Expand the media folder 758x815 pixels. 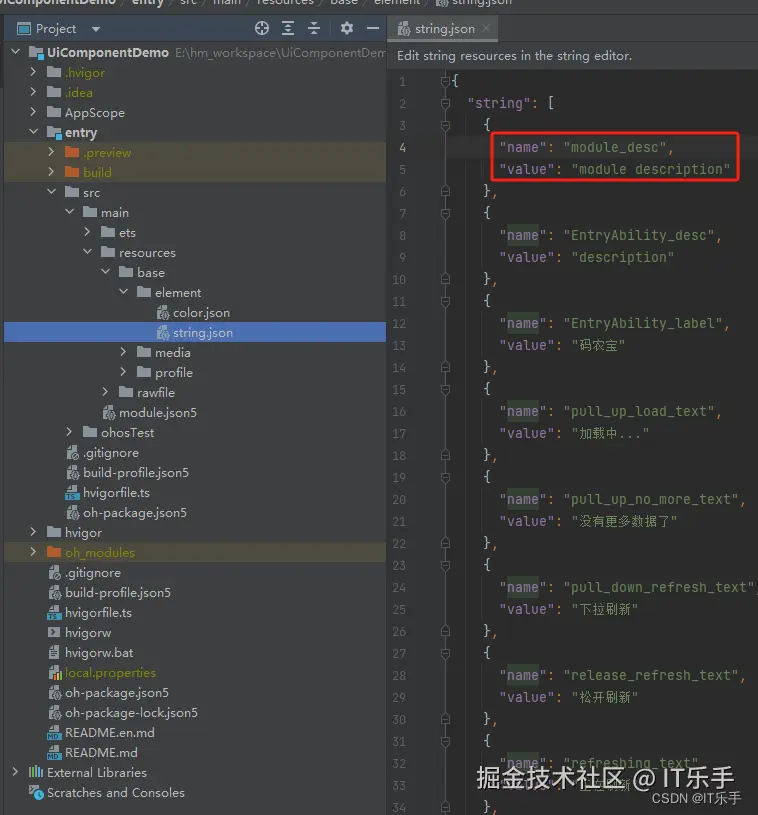click(x=123, y=352)
